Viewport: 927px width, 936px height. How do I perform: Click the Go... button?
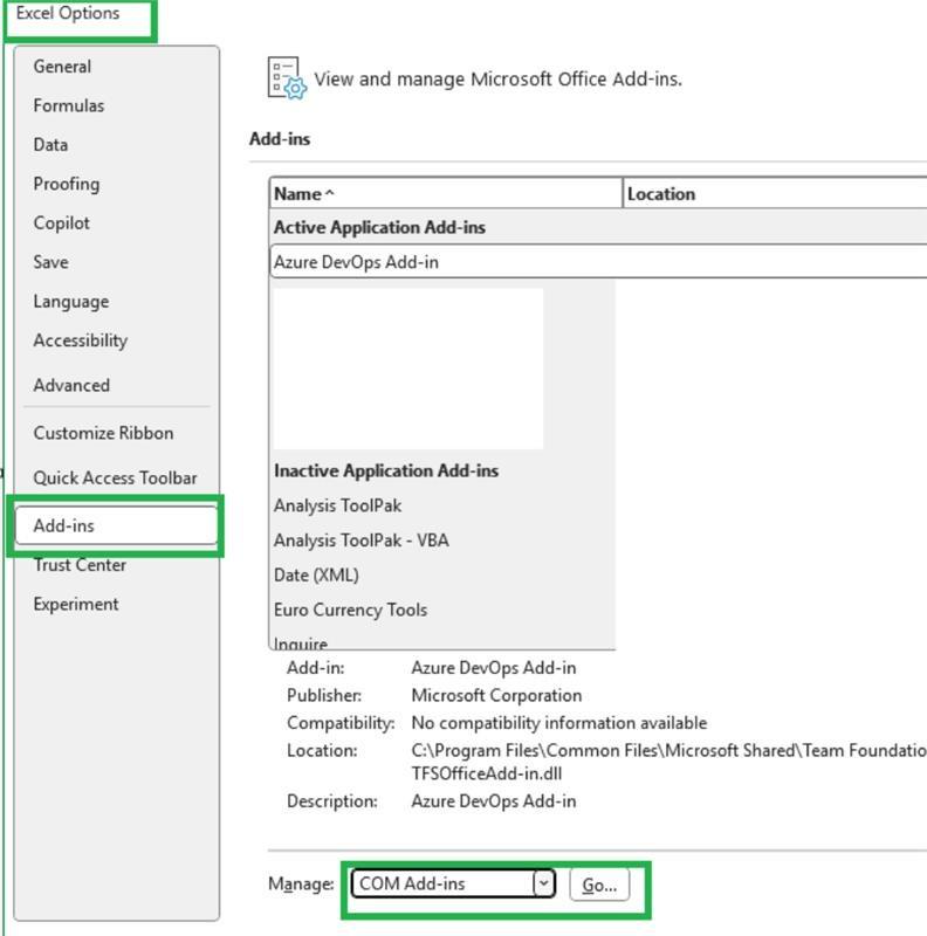tap(599, 885)
